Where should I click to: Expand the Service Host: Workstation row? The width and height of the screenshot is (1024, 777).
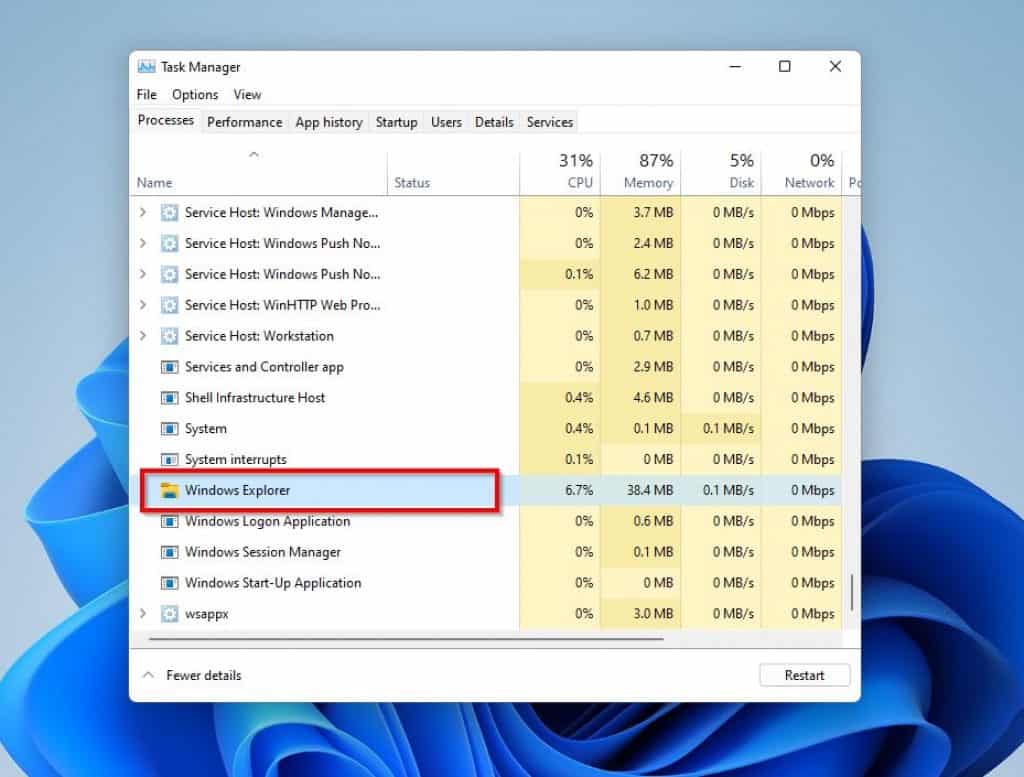[142, 336]
